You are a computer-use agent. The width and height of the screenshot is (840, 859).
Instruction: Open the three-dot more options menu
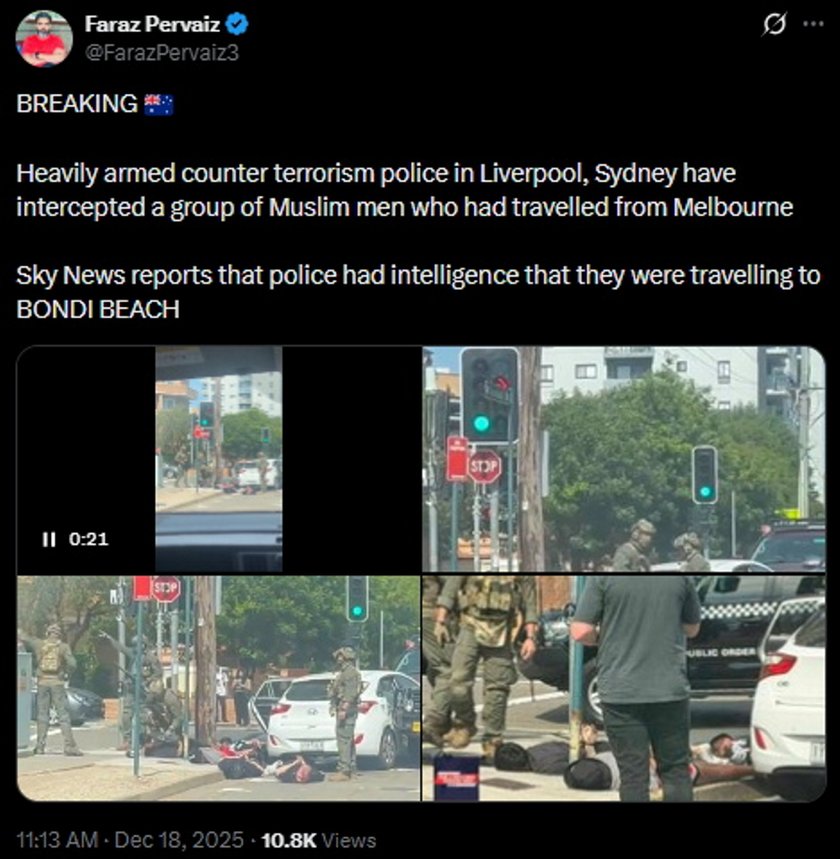pos(813,24)
